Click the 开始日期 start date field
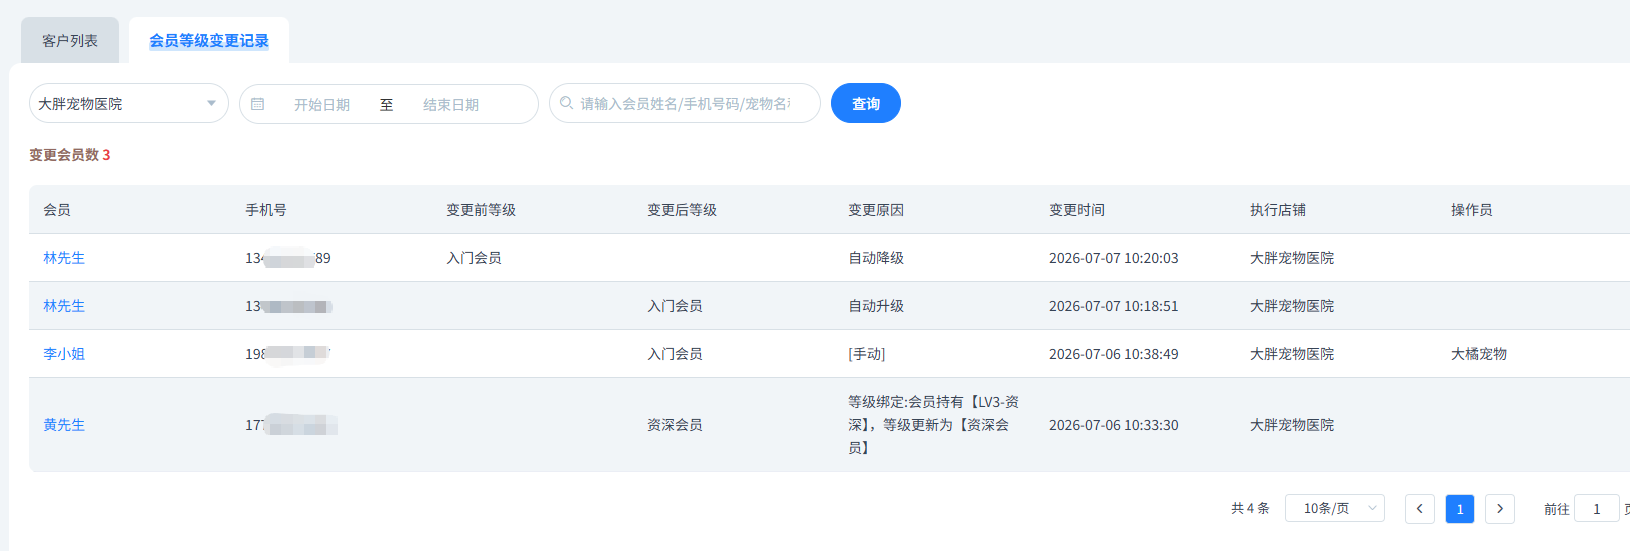 322,104
